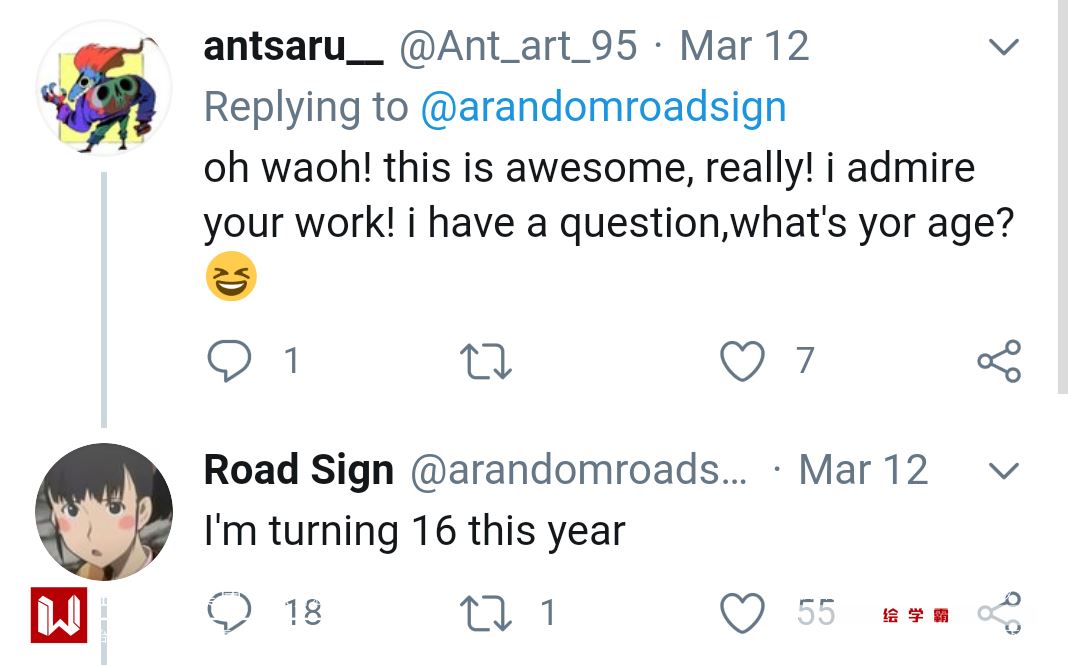Expand options chevron on Road Sign's tweet
1068x665 pixels.
pos(1002,470)
